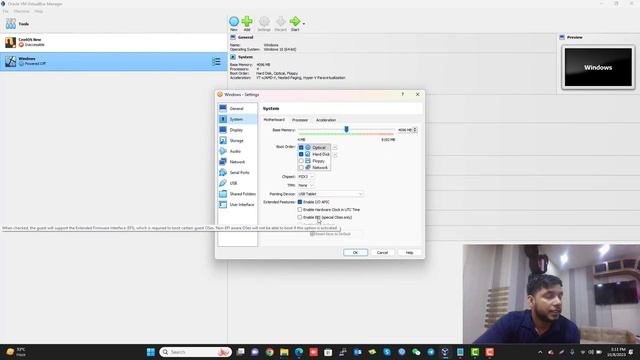Screen dimensions: 640x360
Task: Open the Machine menu
Action: click(22, 11)
